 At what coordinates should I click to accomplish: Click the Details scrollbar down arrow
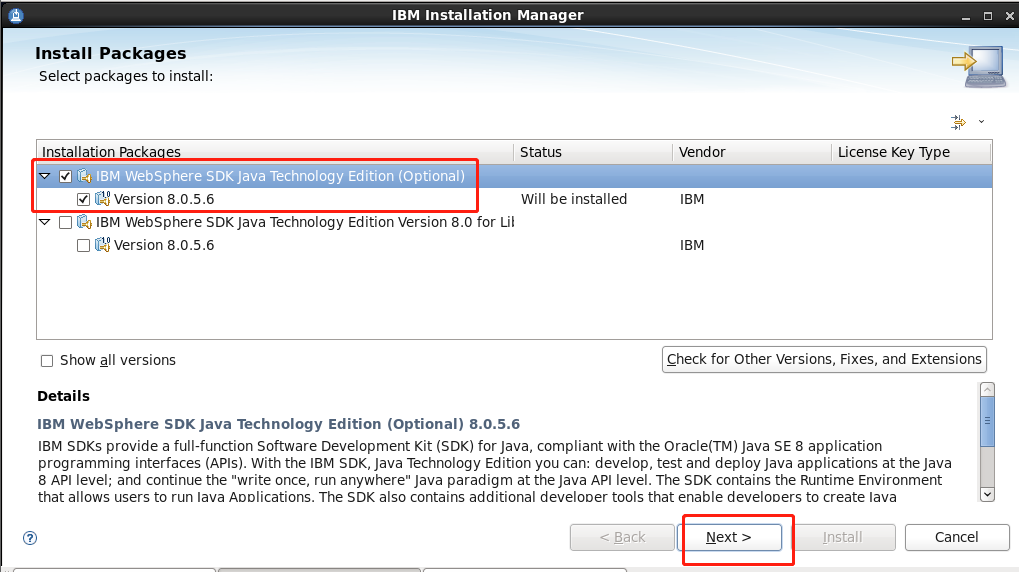tap(987, 493)
